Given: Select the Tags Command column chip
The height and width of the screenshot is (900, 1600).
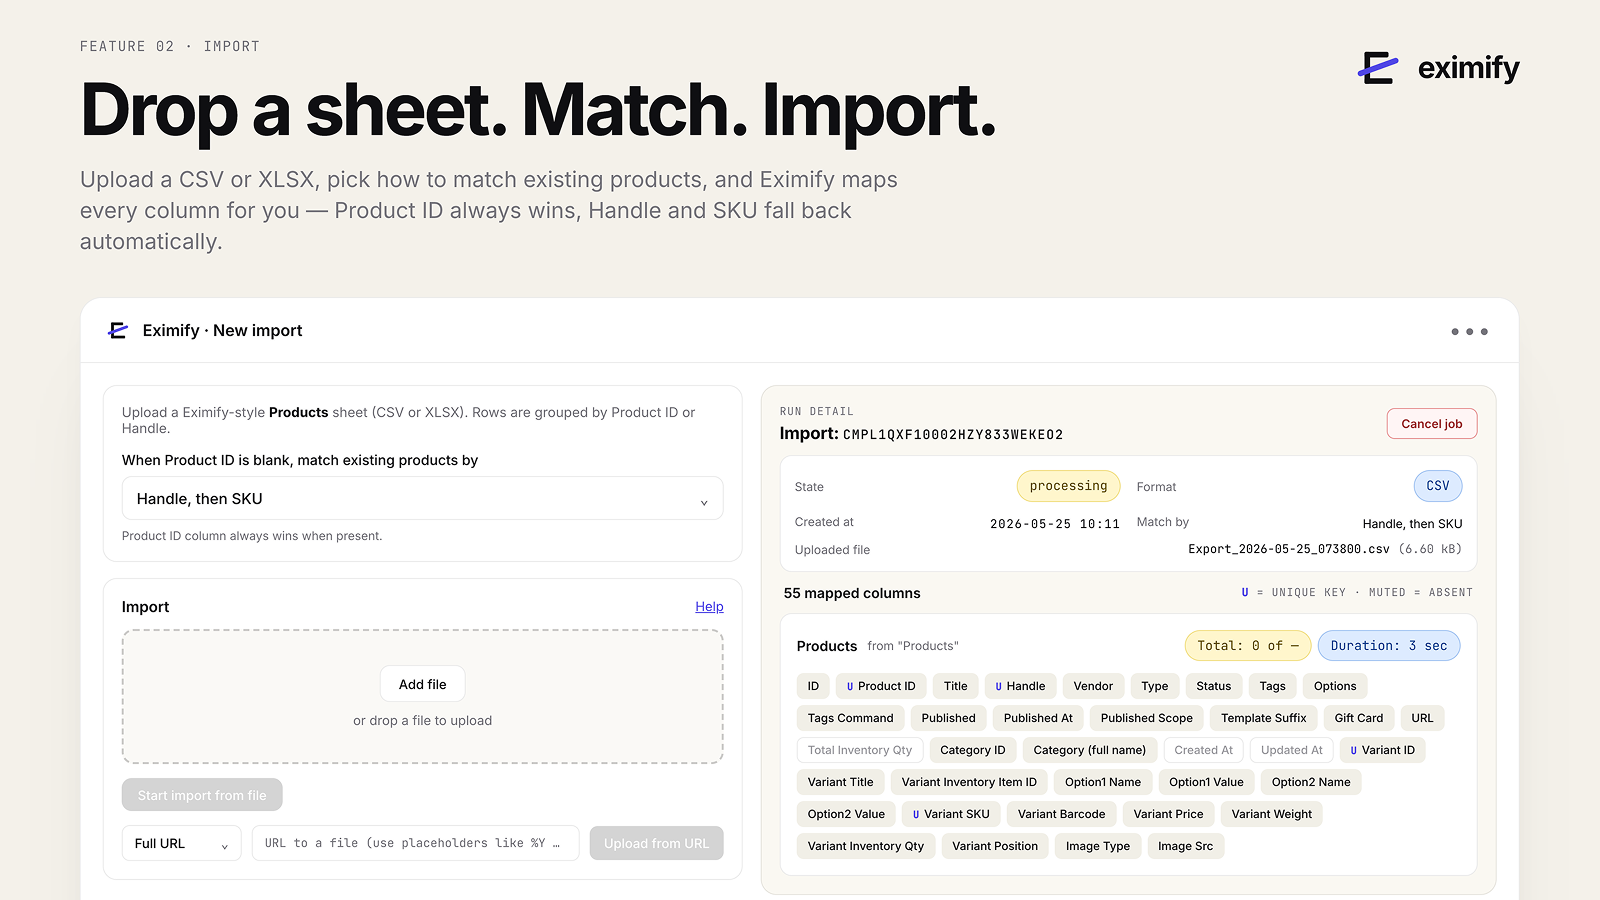Looking at the screenshot, I should point(851,718).
